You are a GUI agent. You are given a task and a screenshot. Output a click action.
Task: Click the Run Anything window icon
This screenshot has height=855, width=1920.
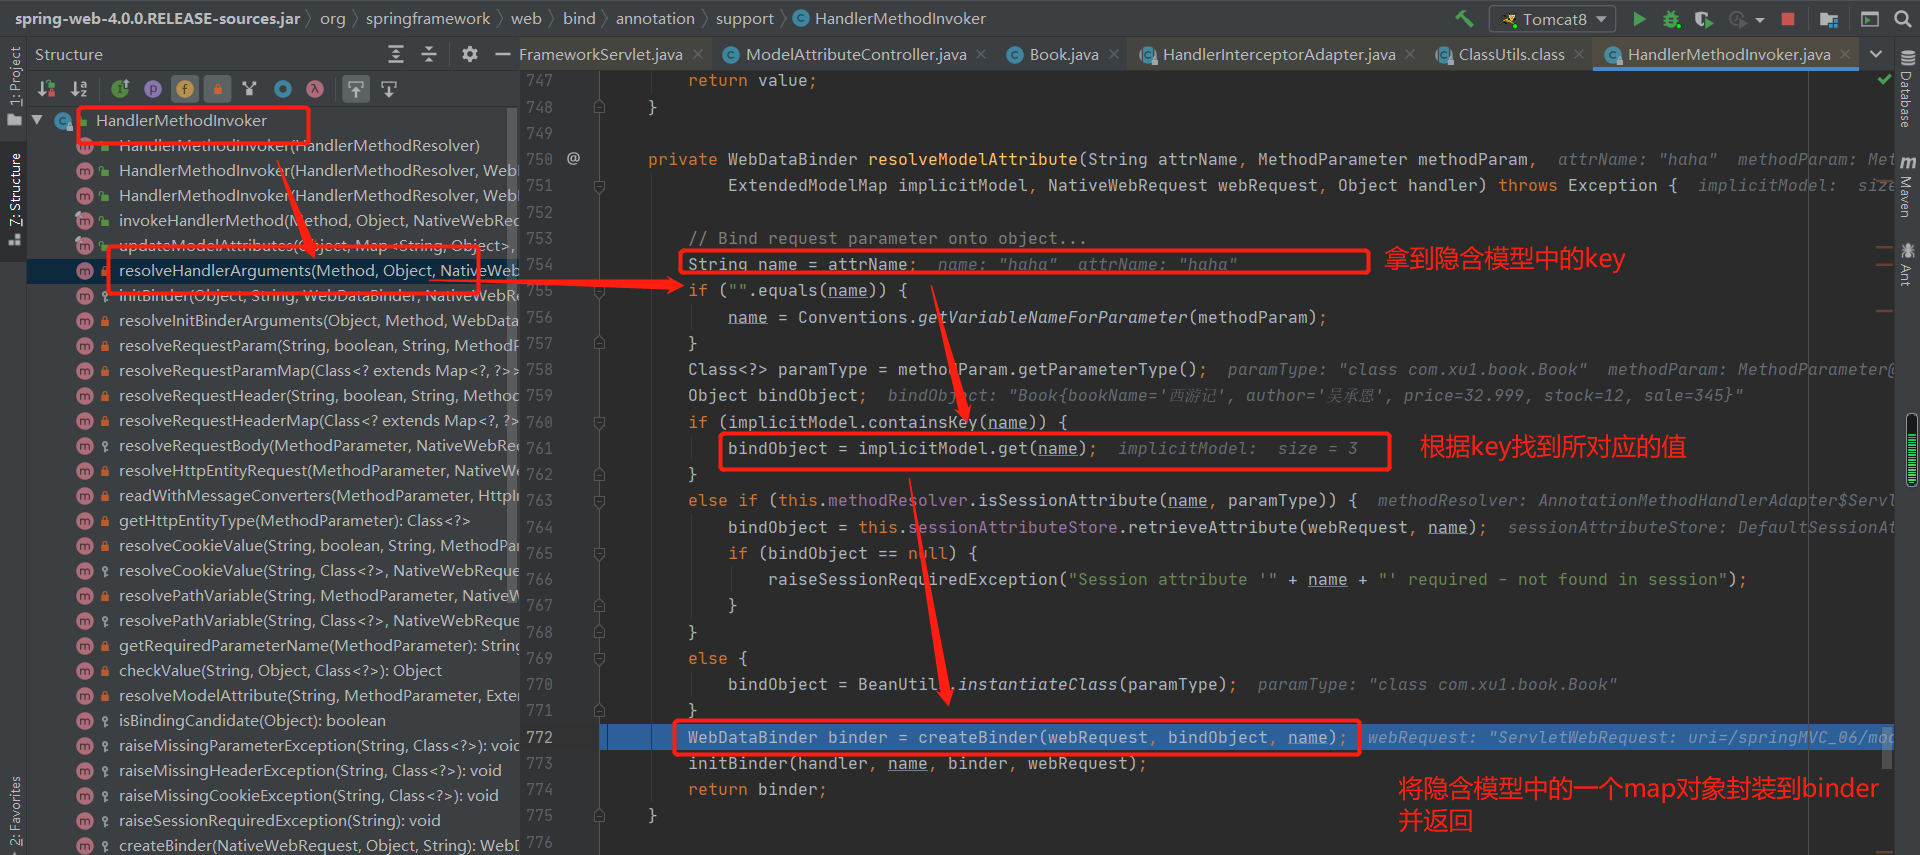click(x=1869, y=19)
